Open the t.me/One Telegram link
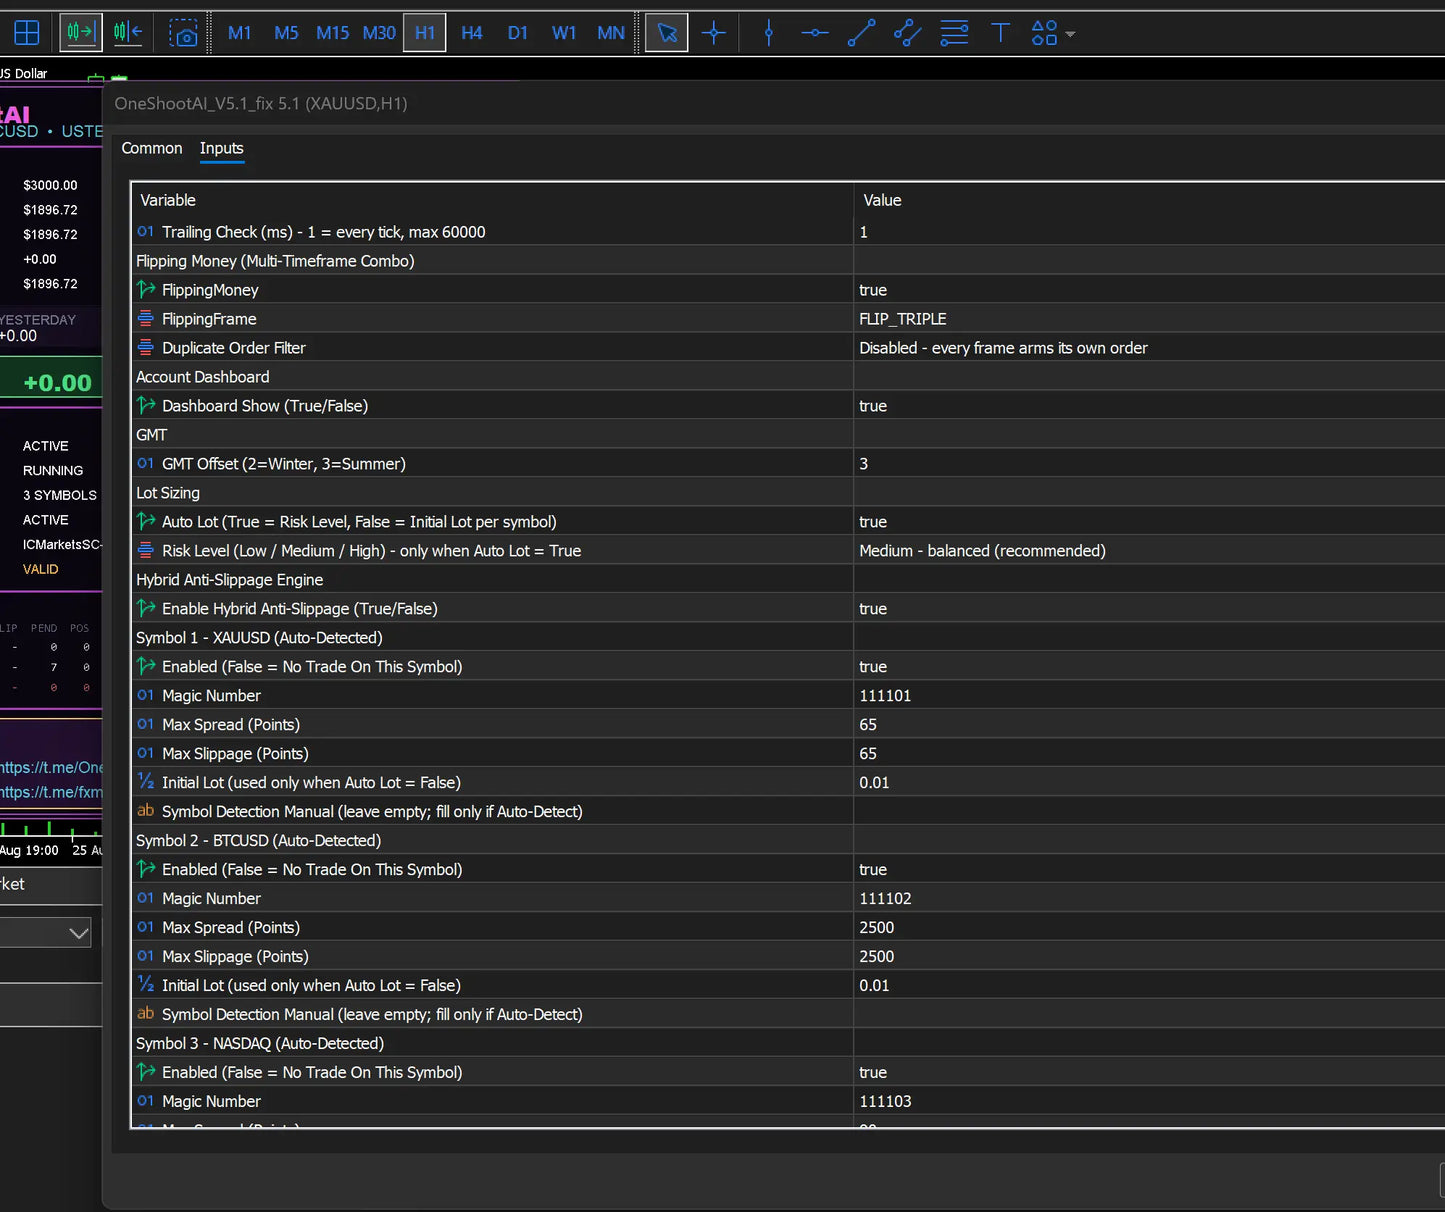The width and height of the screenshot is (1445, 1212). coord(51,768)
